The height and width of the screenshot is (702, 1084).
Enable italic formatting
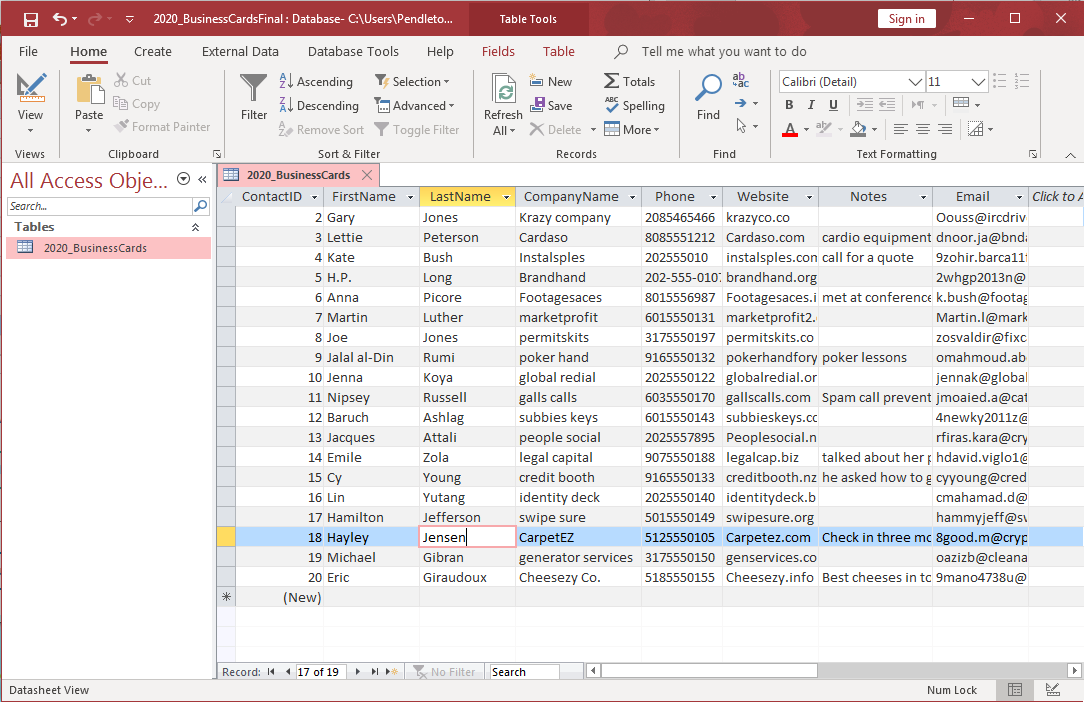coord(811,104)
